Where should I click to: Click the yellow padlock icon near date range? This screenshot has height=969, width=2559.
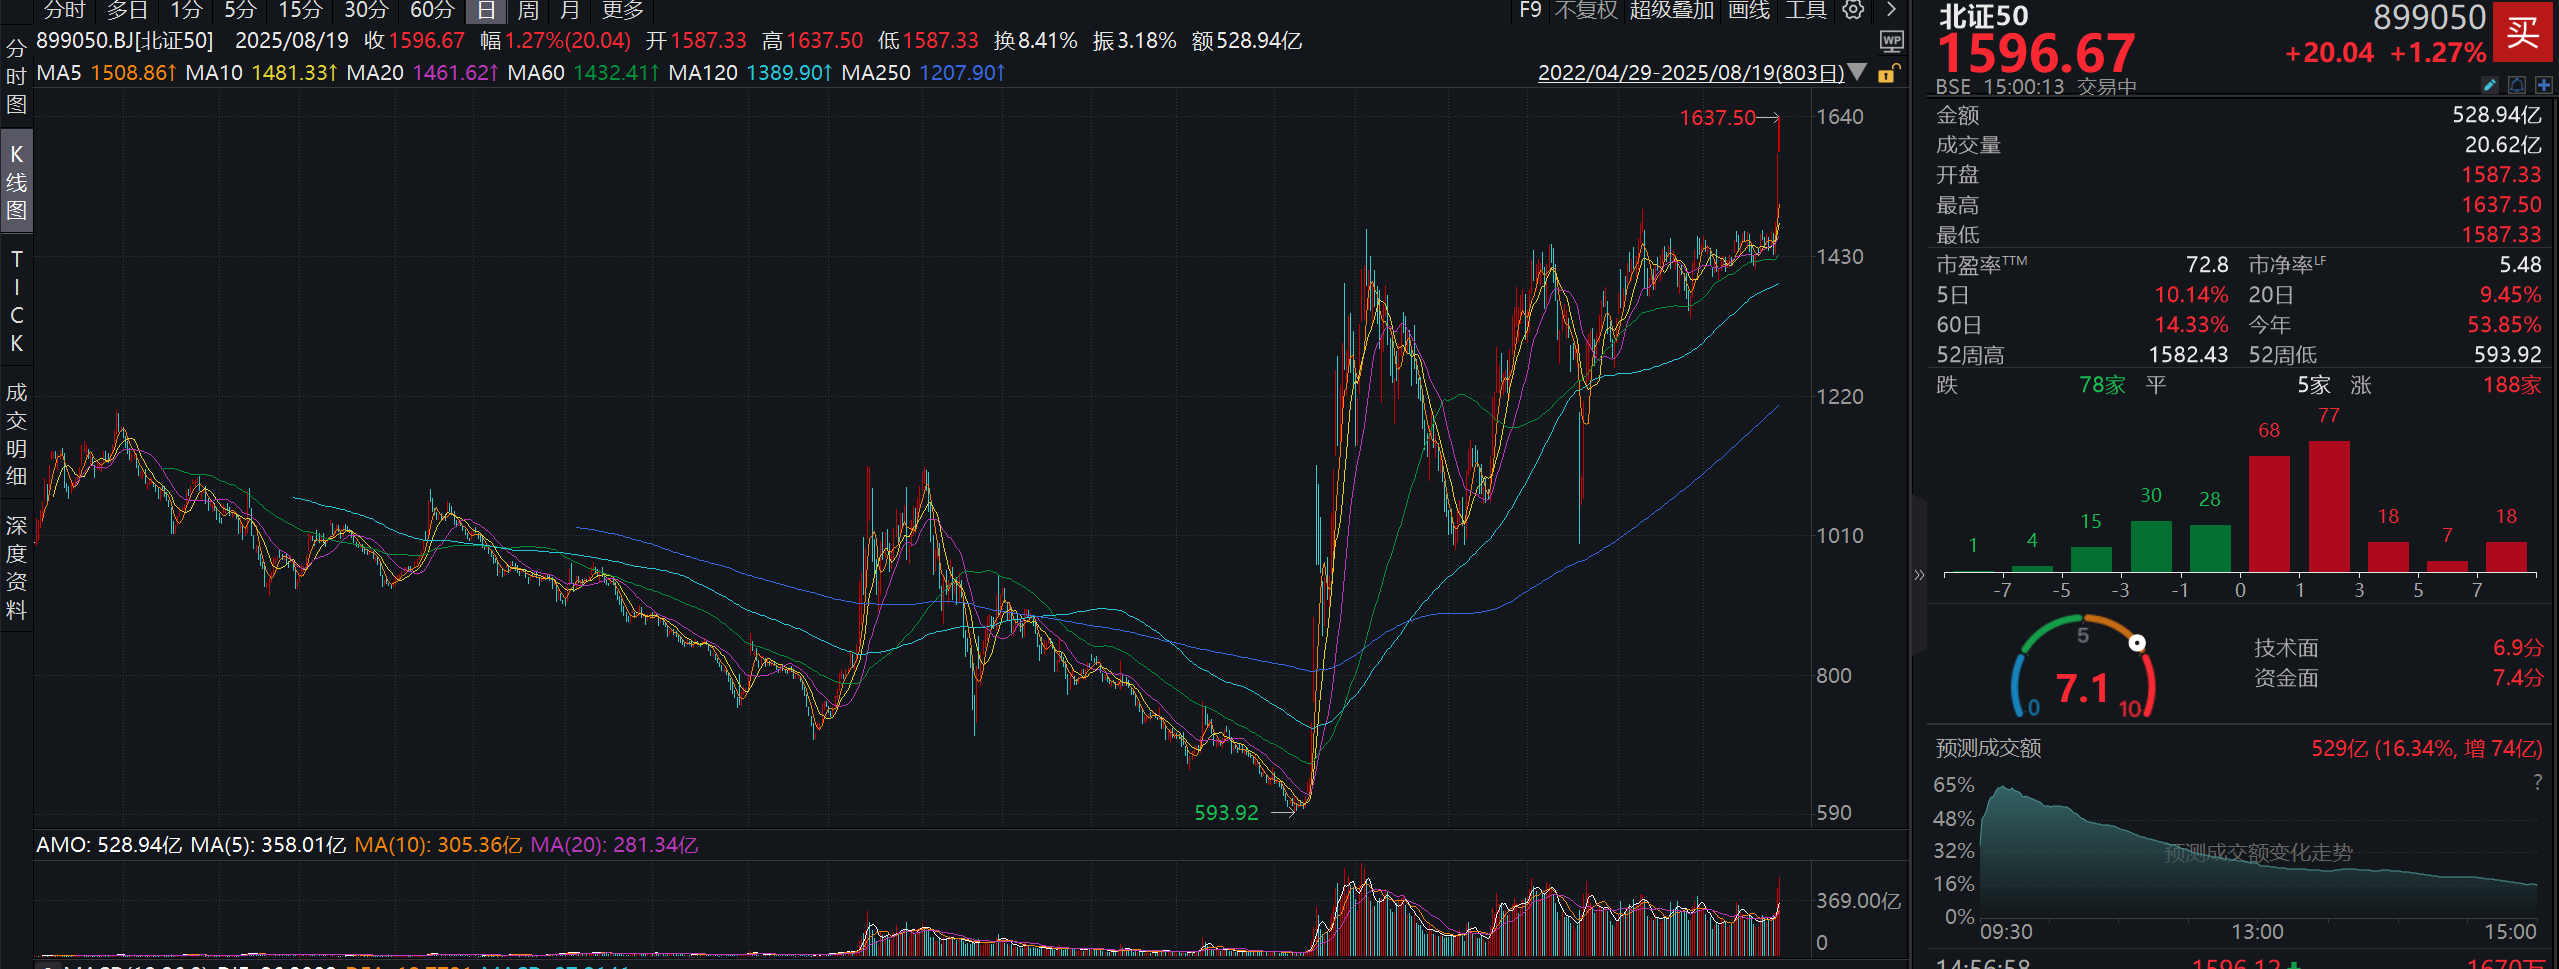point(1887,72)
